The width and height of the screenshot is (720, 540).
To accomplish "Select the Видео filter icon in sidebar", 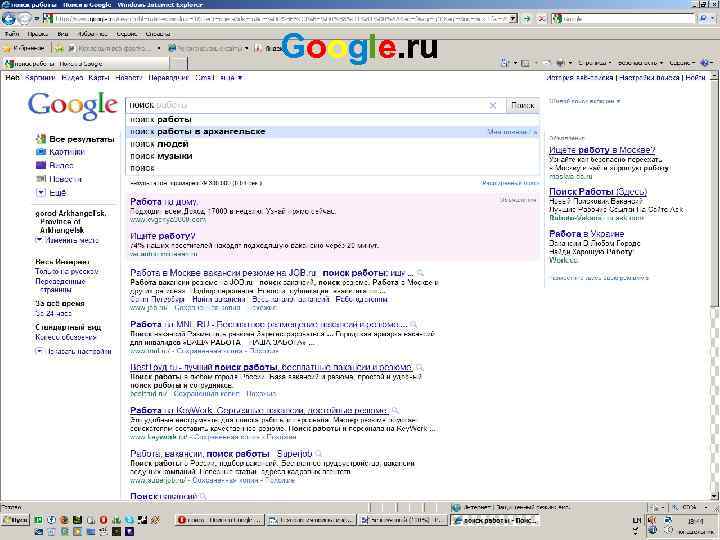I will coord(40,165).
